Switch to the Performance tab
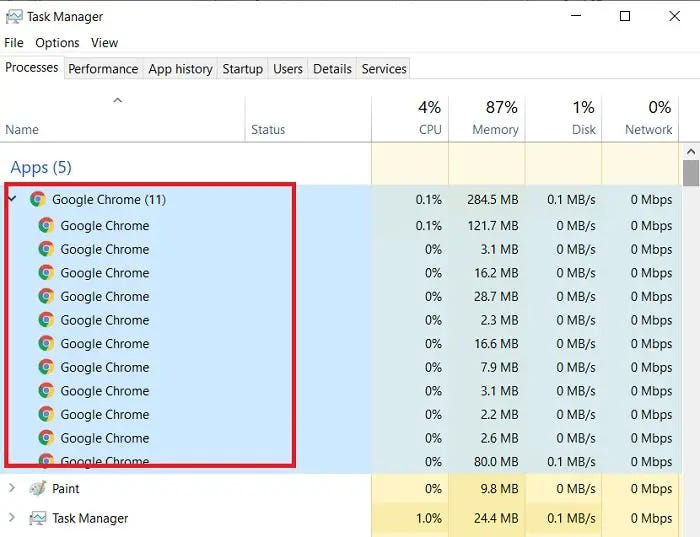Screen dimensions: 700x537 click(x=103, y=69)
